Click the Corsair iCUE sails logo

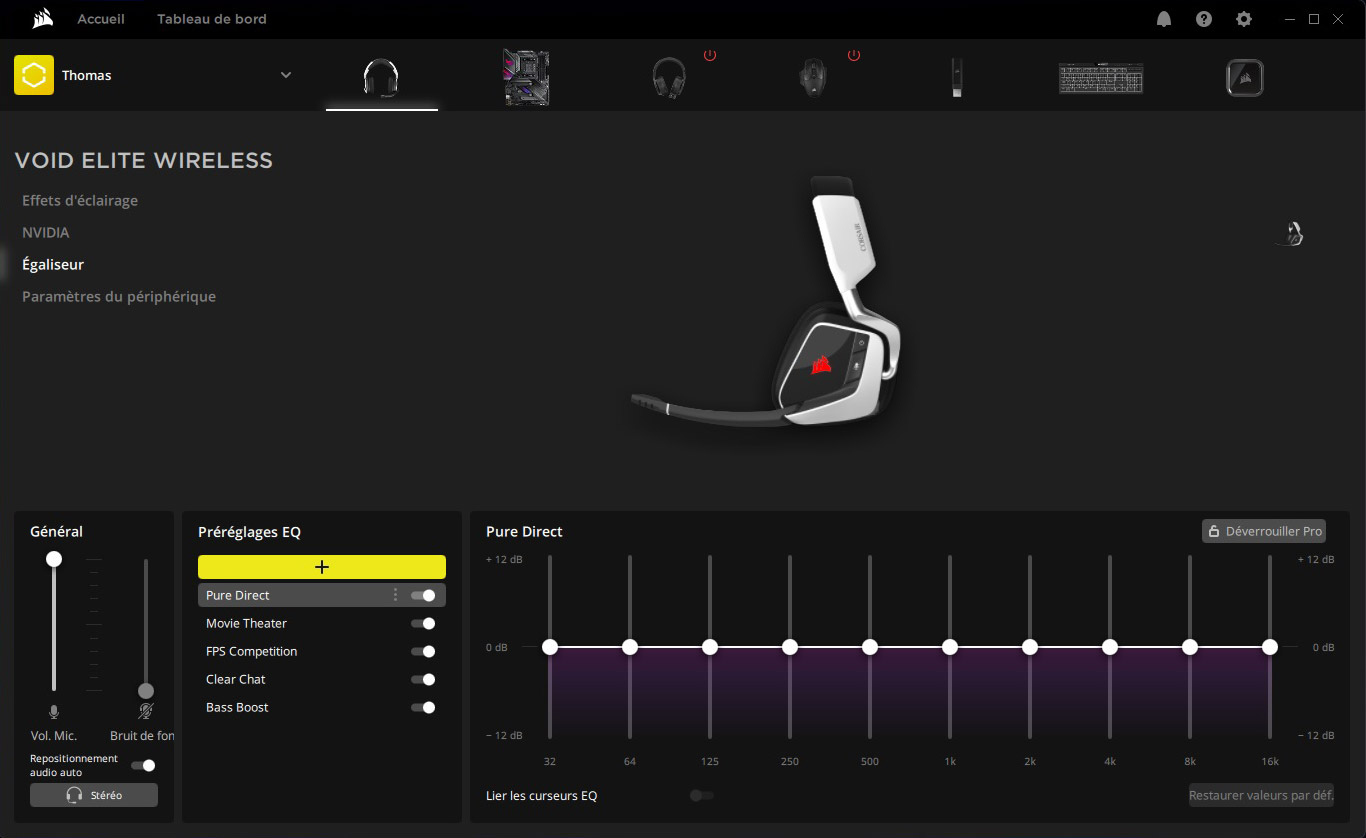coord(42,19)
